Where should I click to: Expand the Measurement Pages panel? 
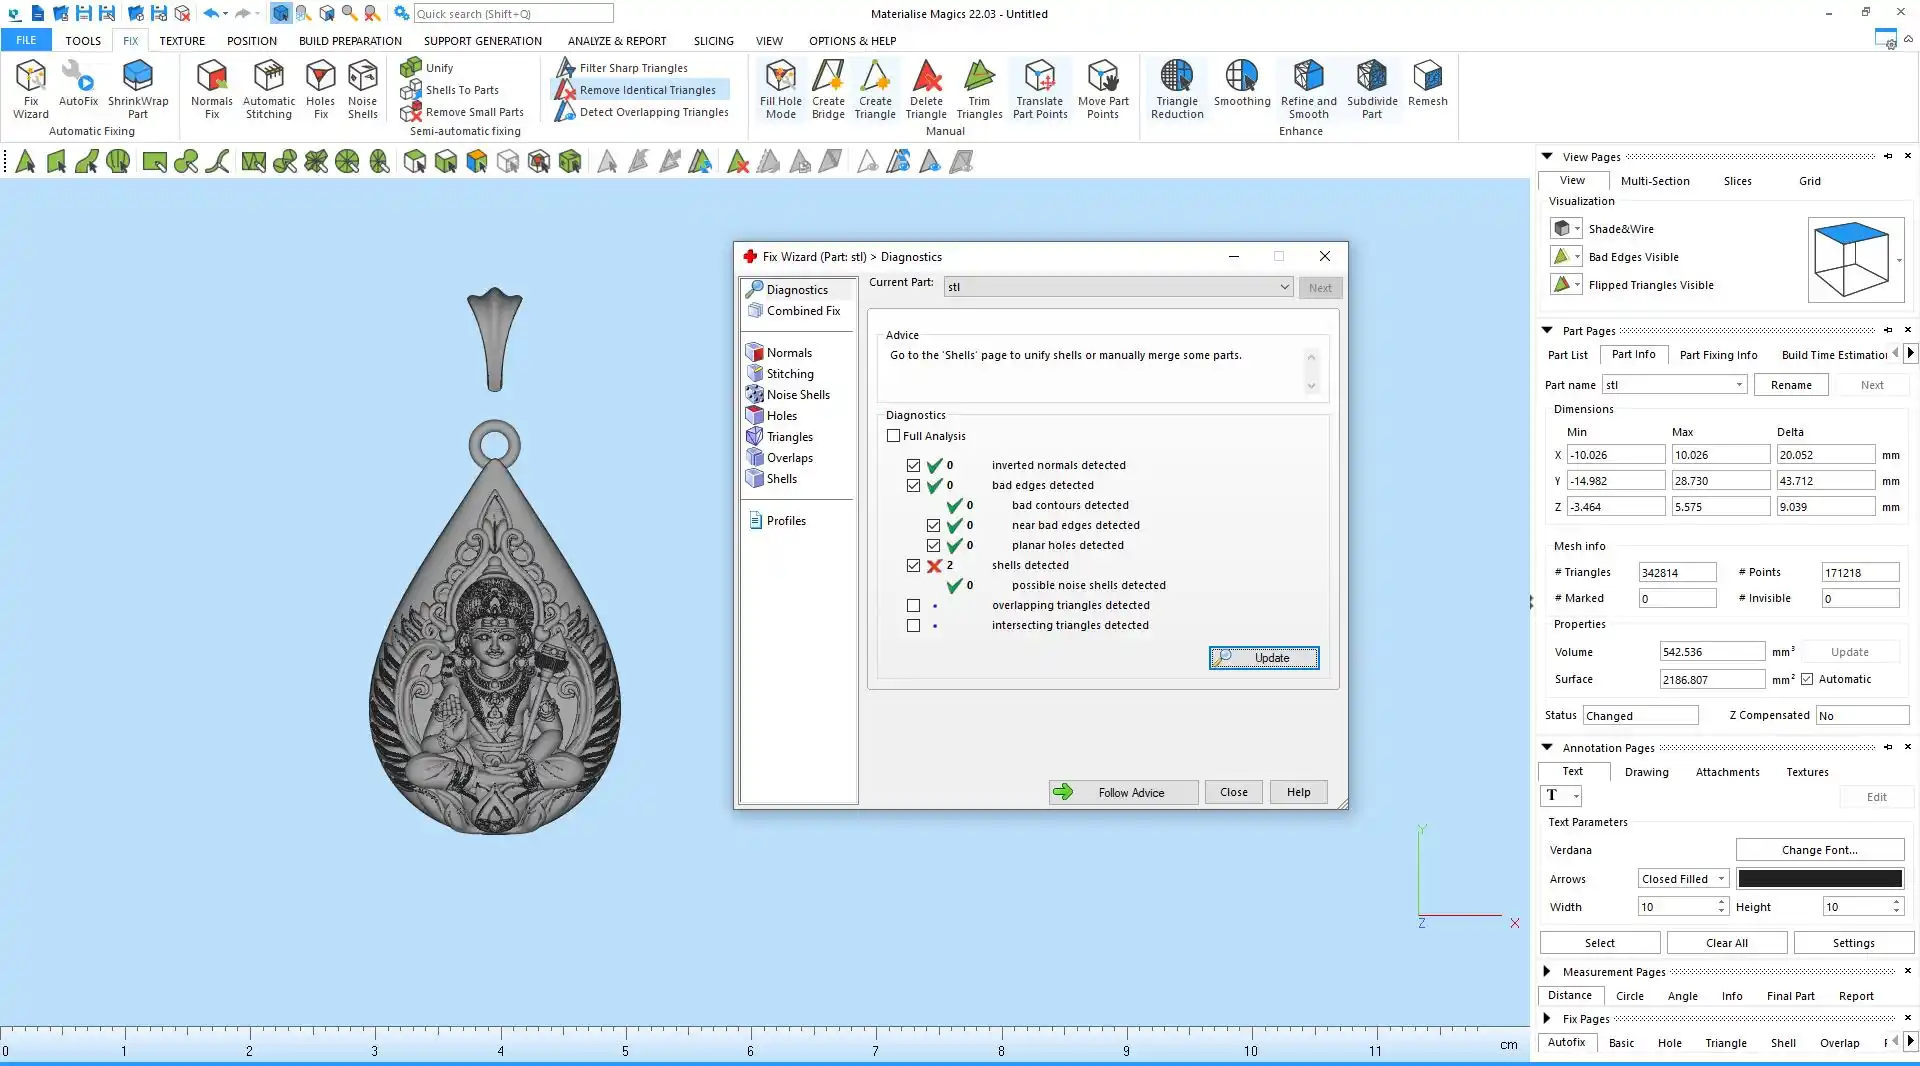point(1547,971)
